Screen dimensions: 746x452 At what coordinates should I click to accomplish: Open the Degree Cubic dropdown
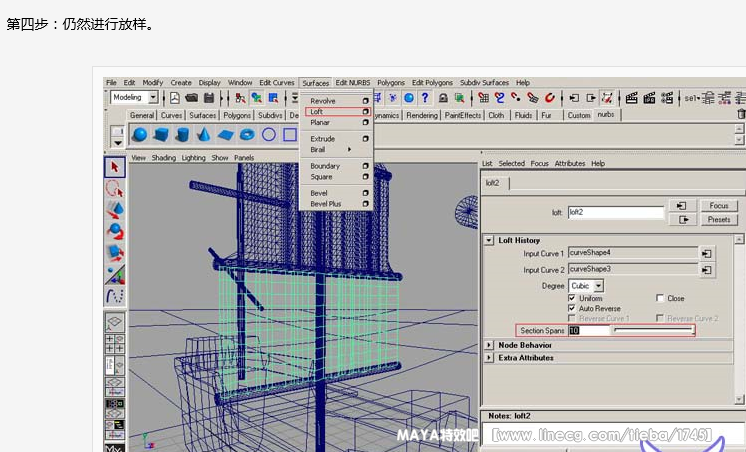point(599,286)
